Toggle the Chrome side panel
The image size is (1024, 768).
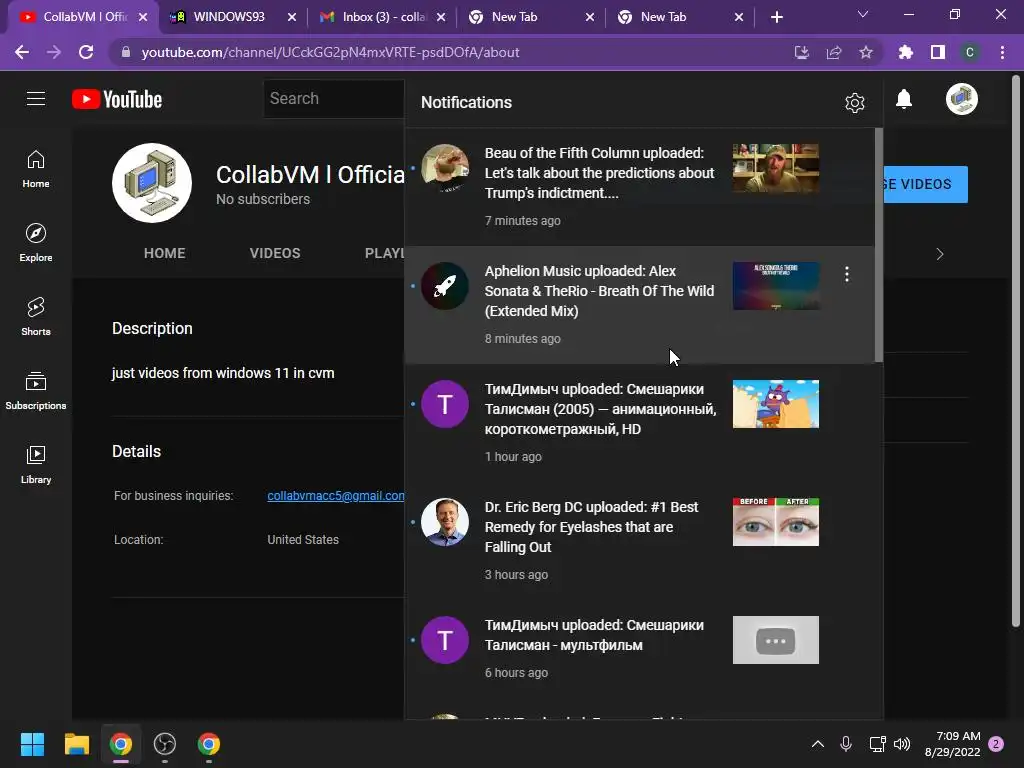(938, 52)
